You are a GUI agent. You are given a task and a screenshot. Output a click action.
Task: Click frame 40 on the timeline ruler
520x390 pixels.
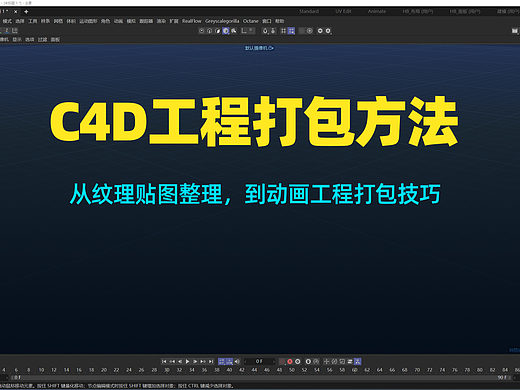(229, 370)
